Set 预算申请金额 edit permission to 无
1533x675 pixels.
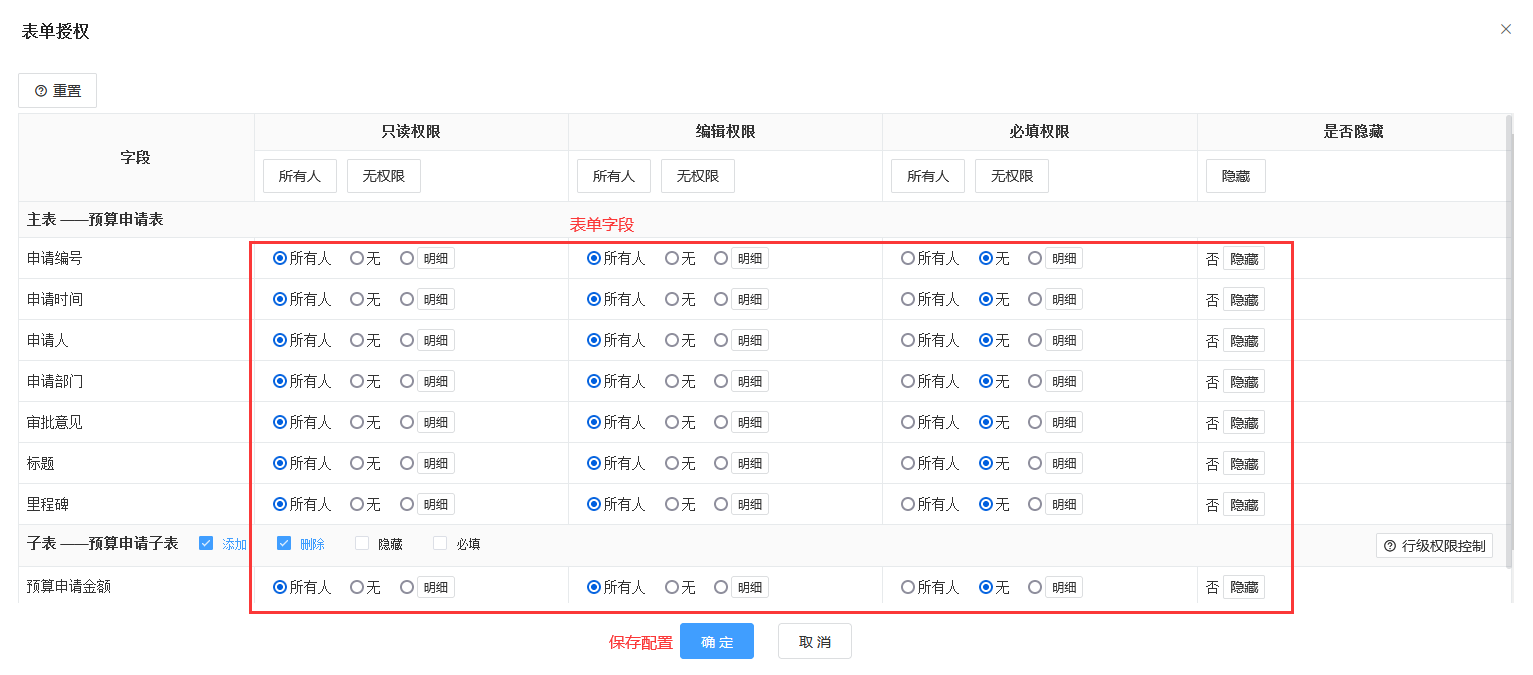(672, 587)
